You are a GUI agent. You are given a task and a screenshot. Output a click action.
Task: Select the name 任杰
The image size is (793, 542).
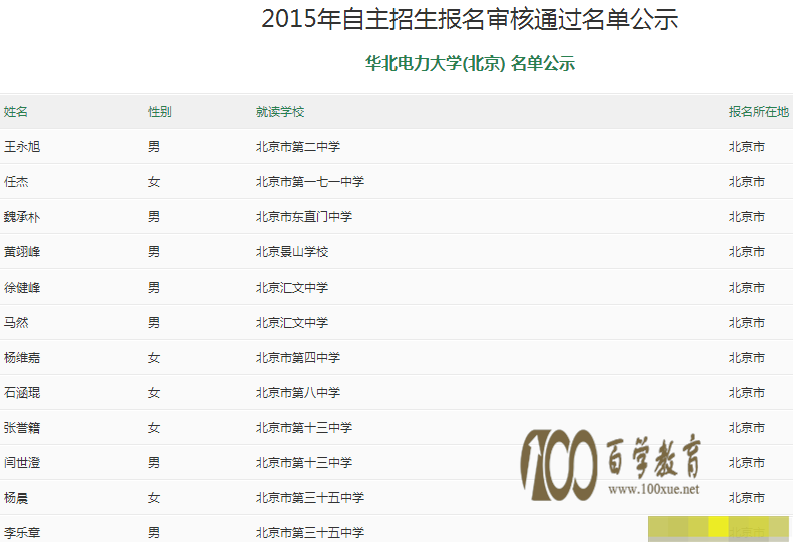coord(16,182)
